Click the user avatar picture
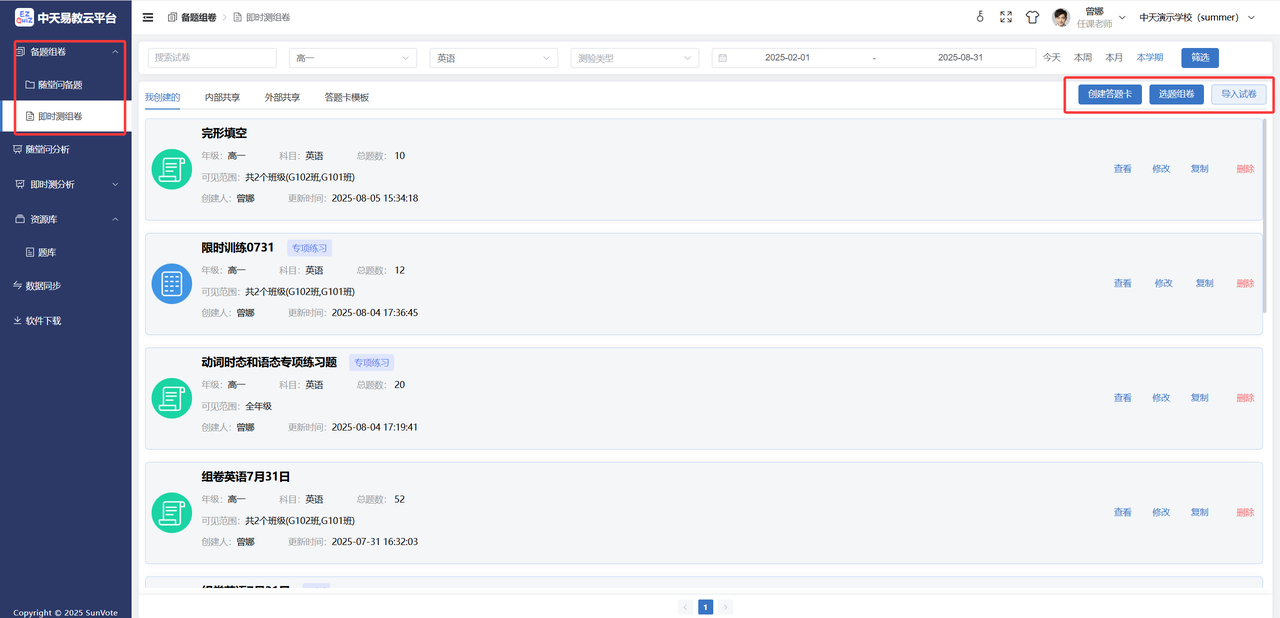 point(1061,17)
